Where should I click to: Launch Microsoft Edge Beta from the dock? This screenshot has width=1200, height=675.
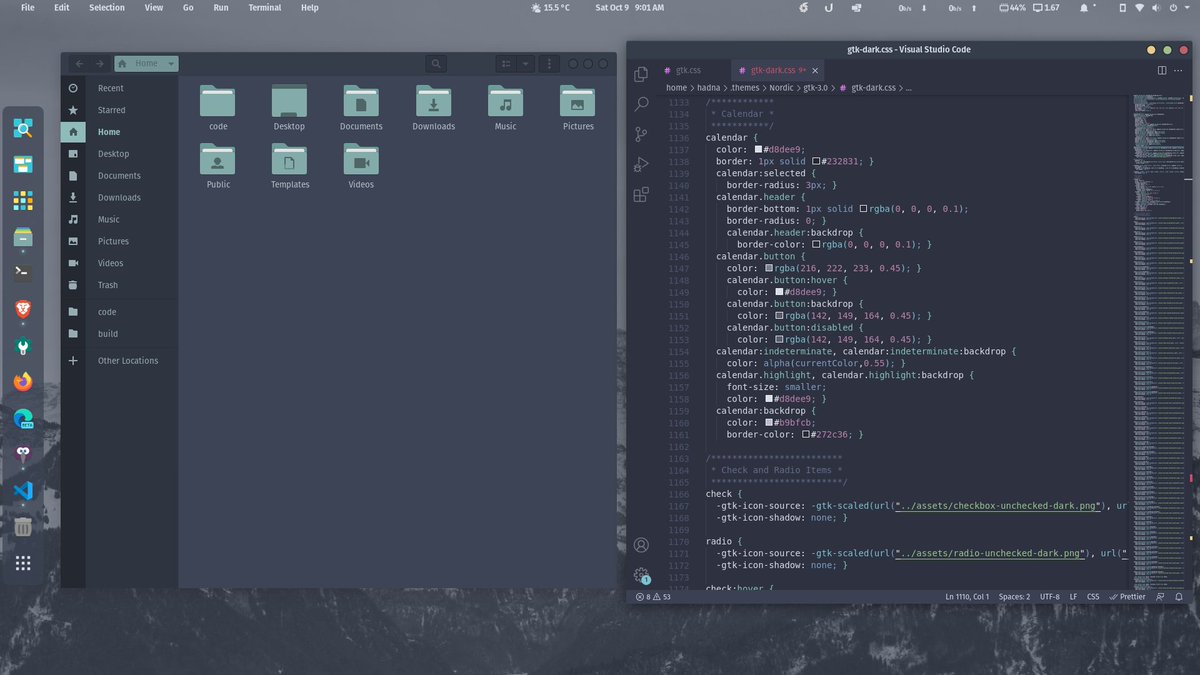pyautogui.click(x=23, y=419)
